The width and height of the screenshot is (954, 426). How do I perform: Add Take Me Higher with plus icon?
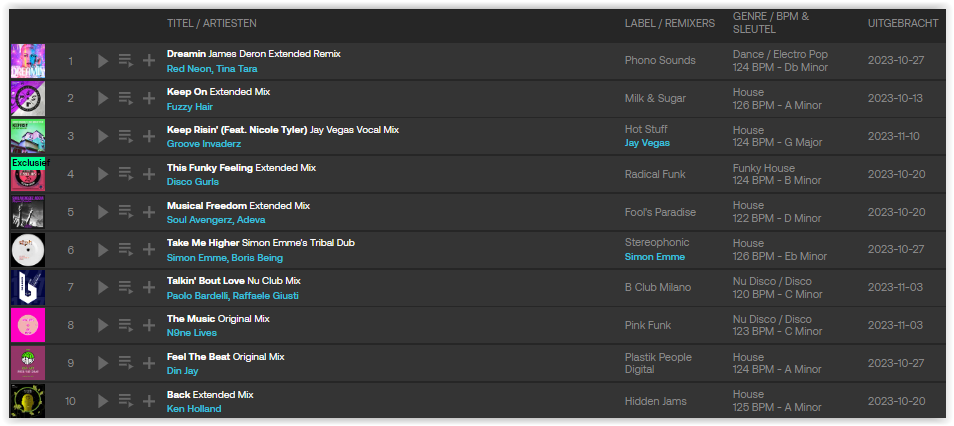(148, 250)
